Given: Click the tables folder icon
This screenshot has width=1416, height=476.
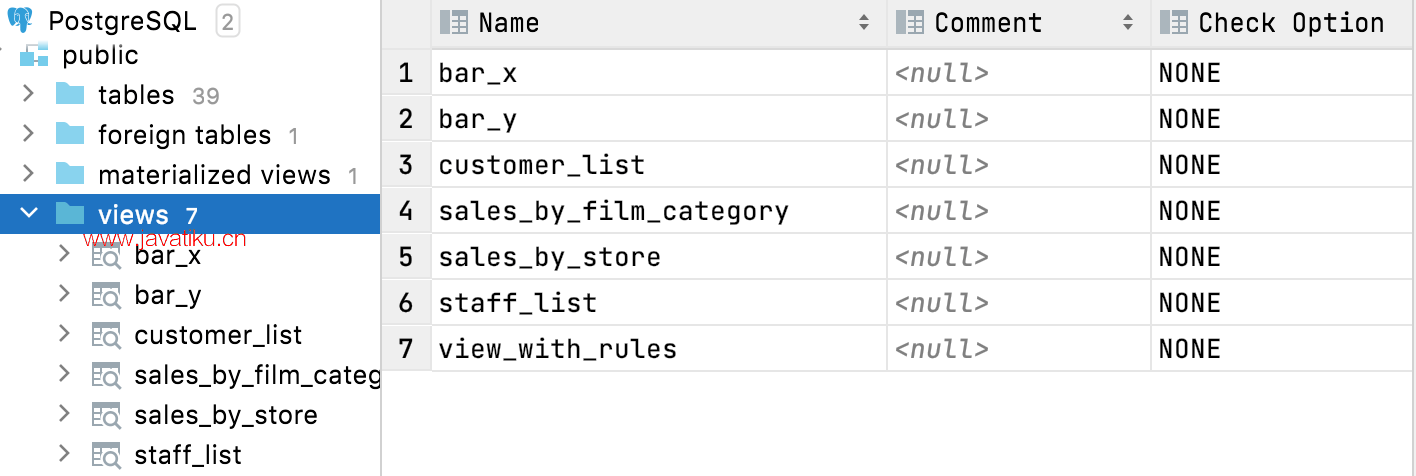Looking at the screenshot, I should tap(70, 95).
